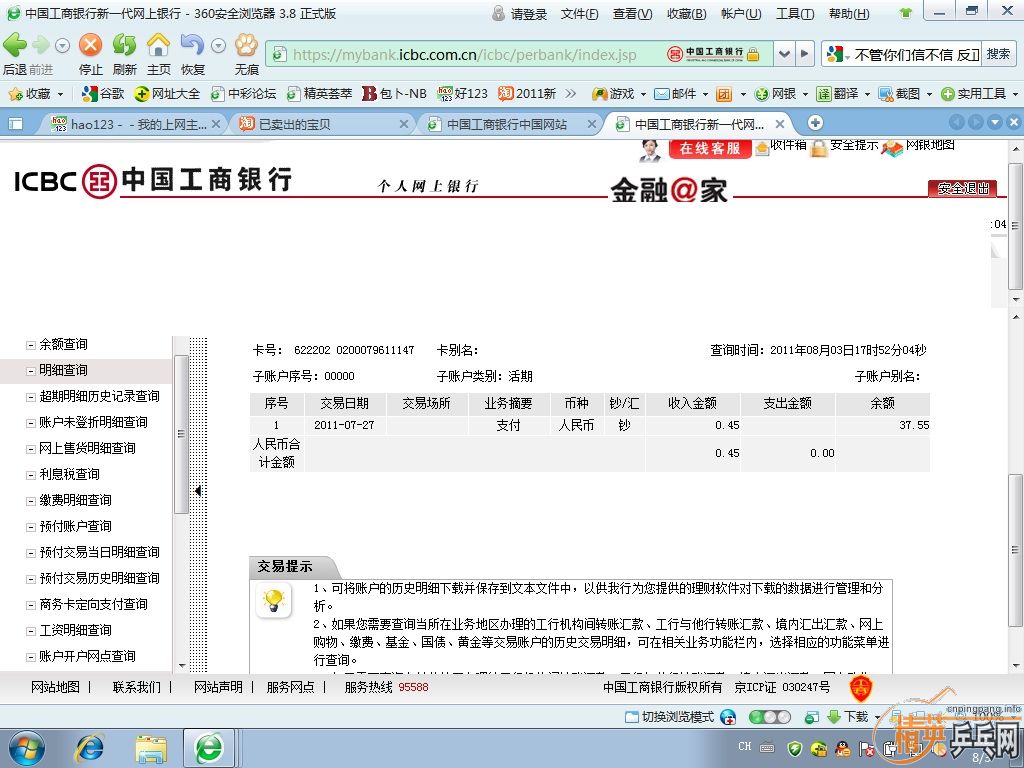The height and width of the screenshot is (768, 1024).
Task: Open the 网址大全 bookmark
Action: tap(168, 94)
